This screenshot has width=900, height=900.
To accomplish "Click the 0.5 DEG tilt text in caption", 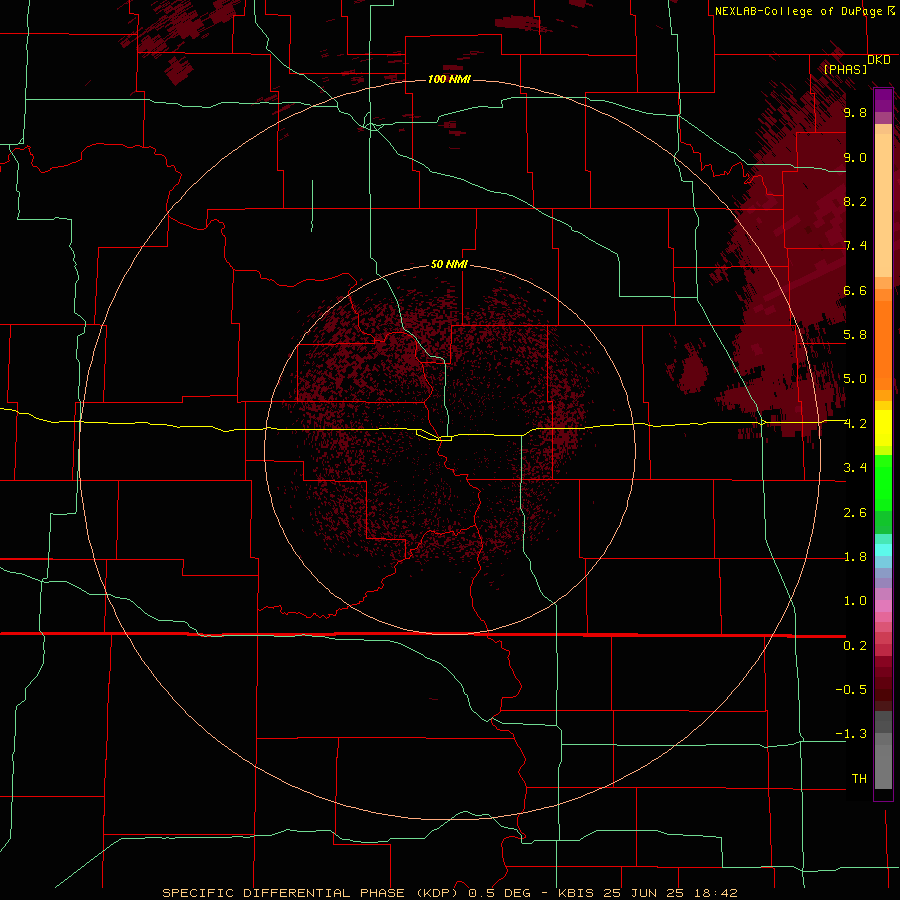I will (x=499, y=893).
